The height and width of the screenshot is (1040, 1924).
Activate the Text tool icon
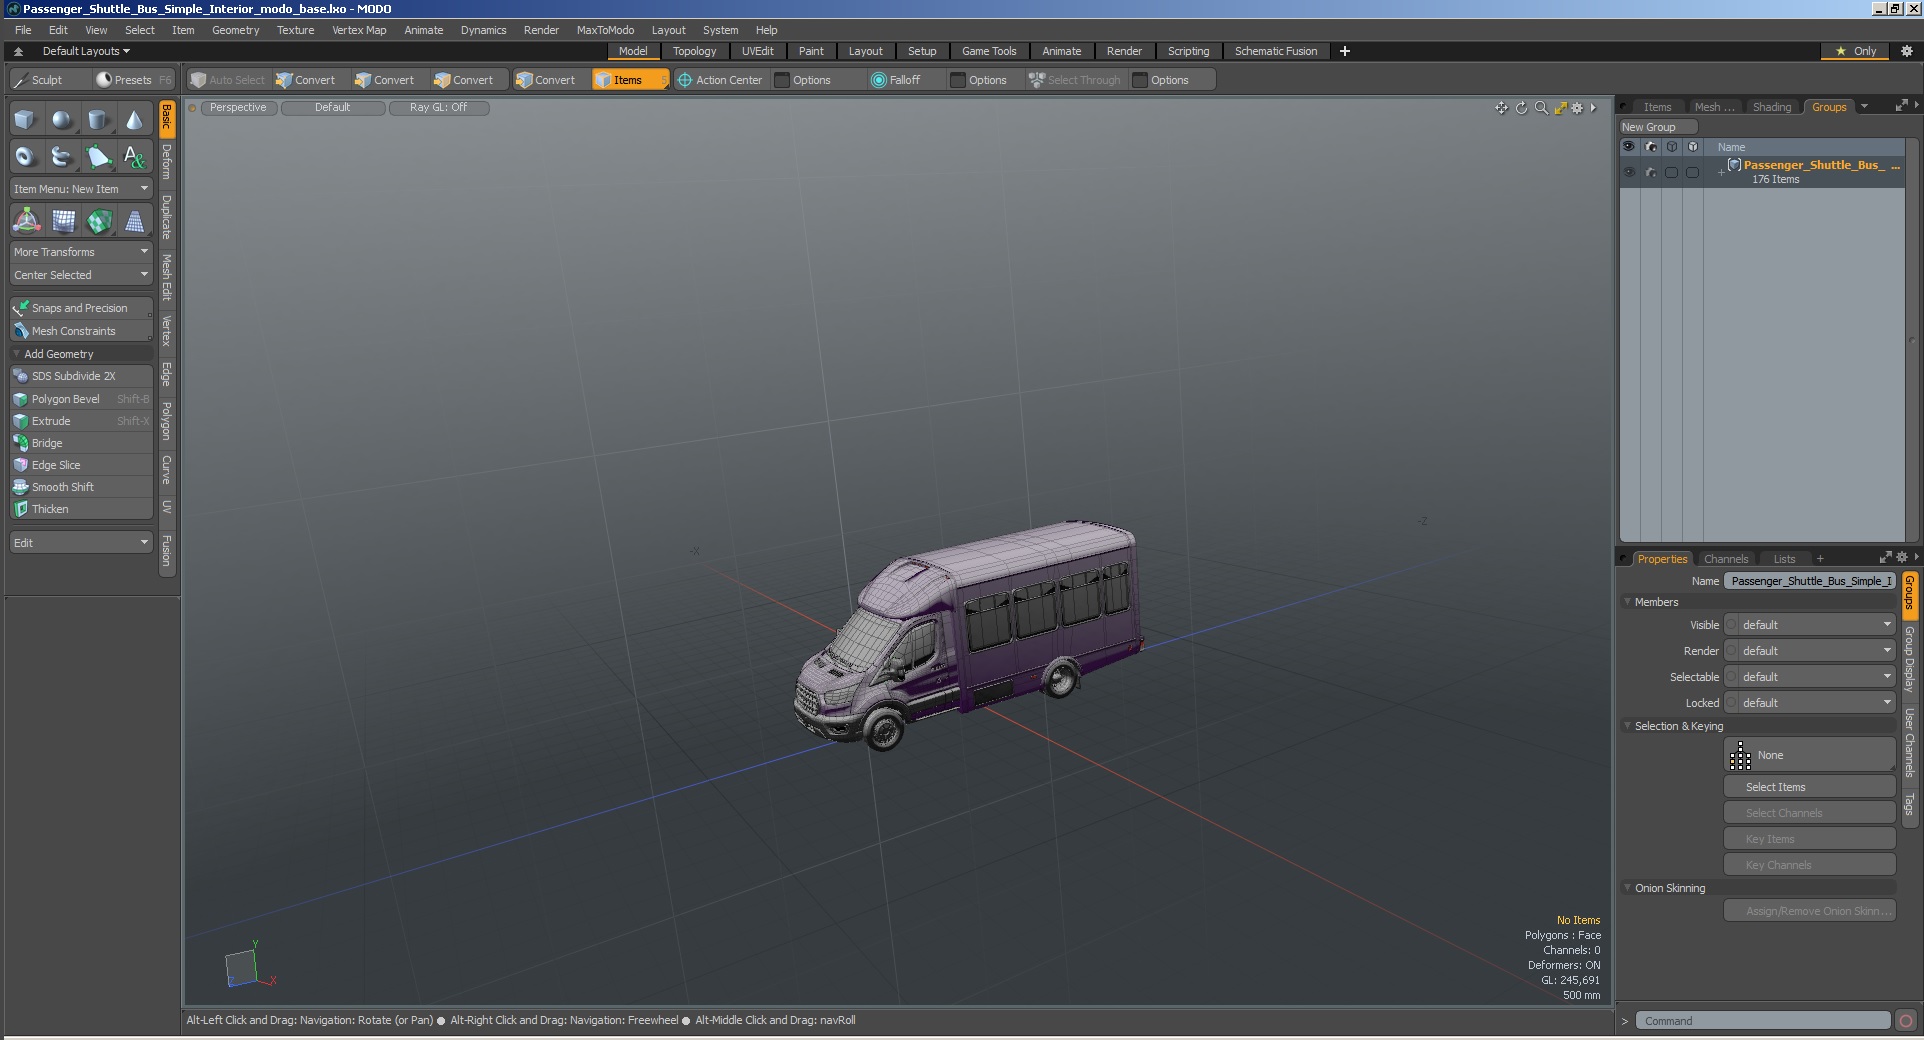pyautogui.click(x=134, y=156)
